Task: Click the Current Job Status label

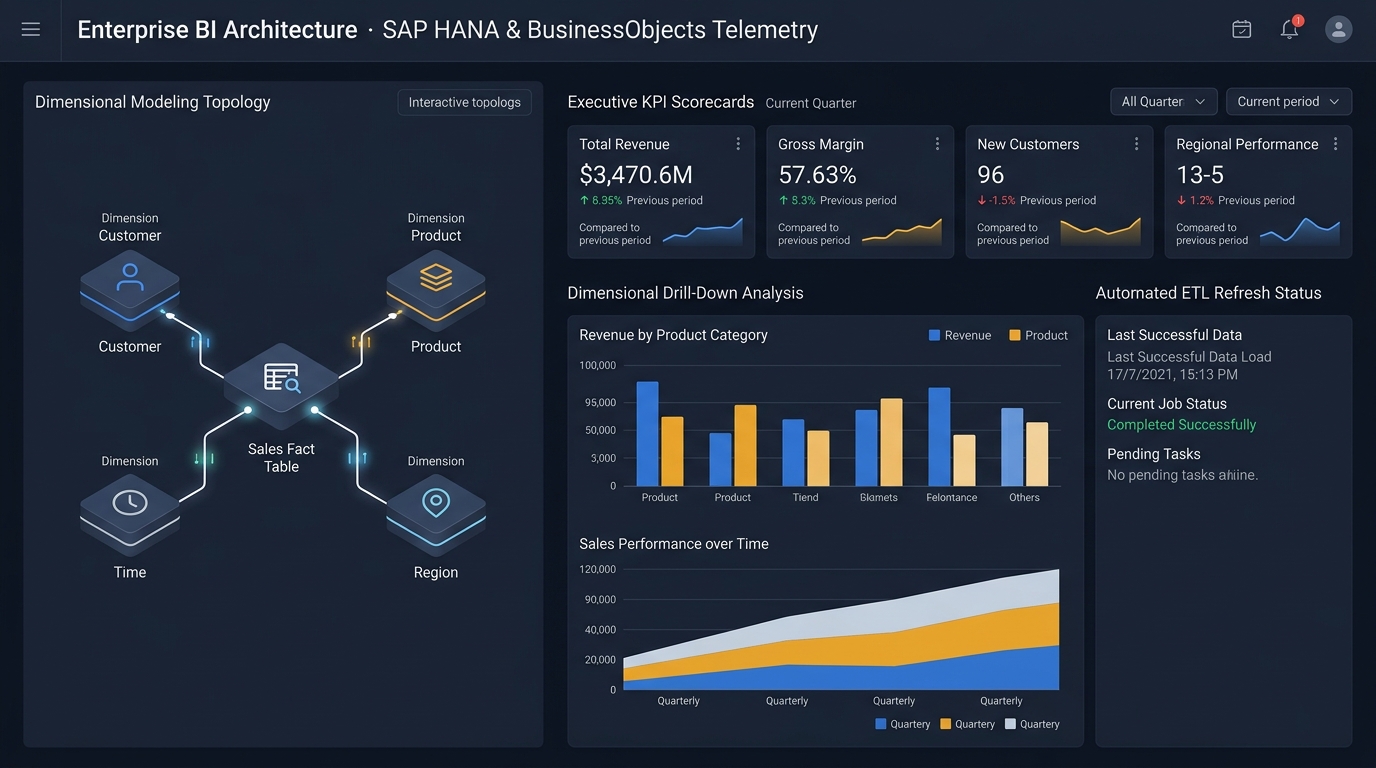Action: click(x=1167, y=404)
